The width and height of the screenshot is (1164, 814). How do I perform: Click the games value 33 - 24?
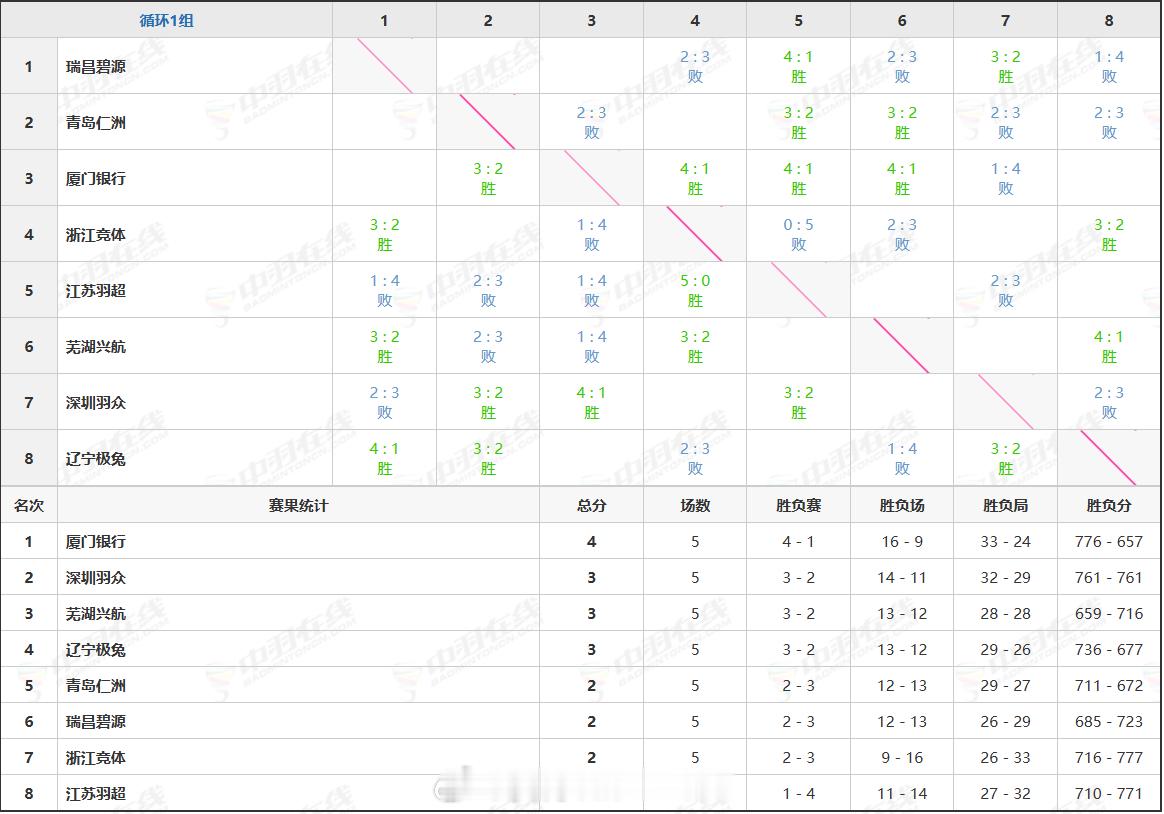1005,542
